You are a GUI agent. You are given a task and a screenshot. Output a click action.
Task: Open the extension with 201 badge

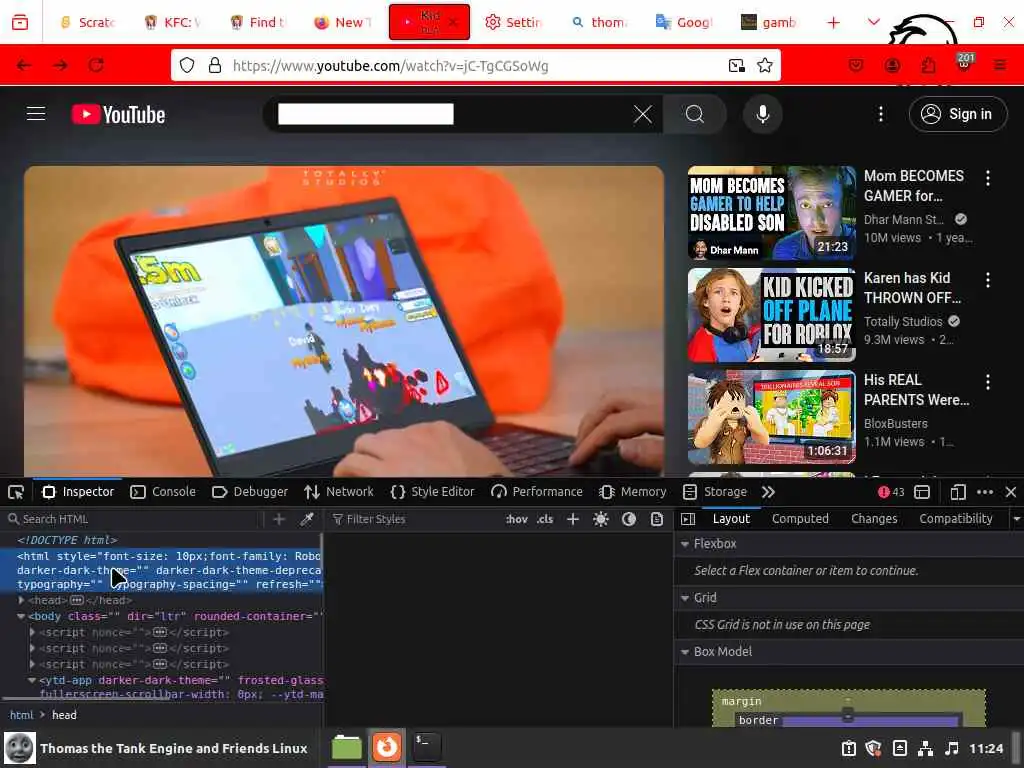pos(964,63)
